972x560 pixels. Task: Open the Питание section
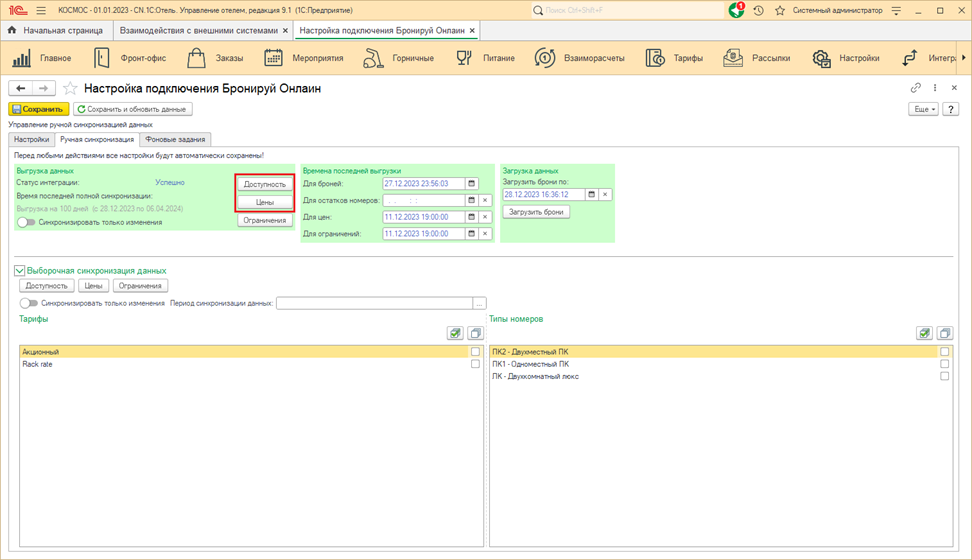click(x=485, y=58)
